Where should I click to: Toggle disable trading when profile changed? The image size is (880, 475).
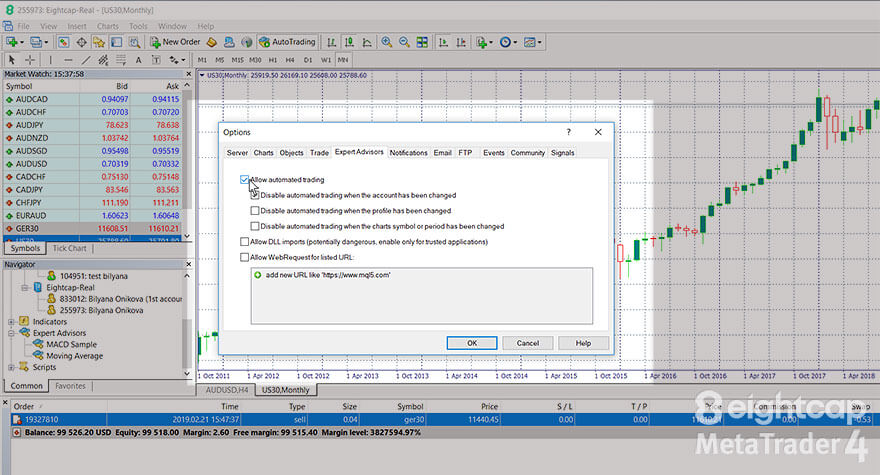[x=255, y=211]
